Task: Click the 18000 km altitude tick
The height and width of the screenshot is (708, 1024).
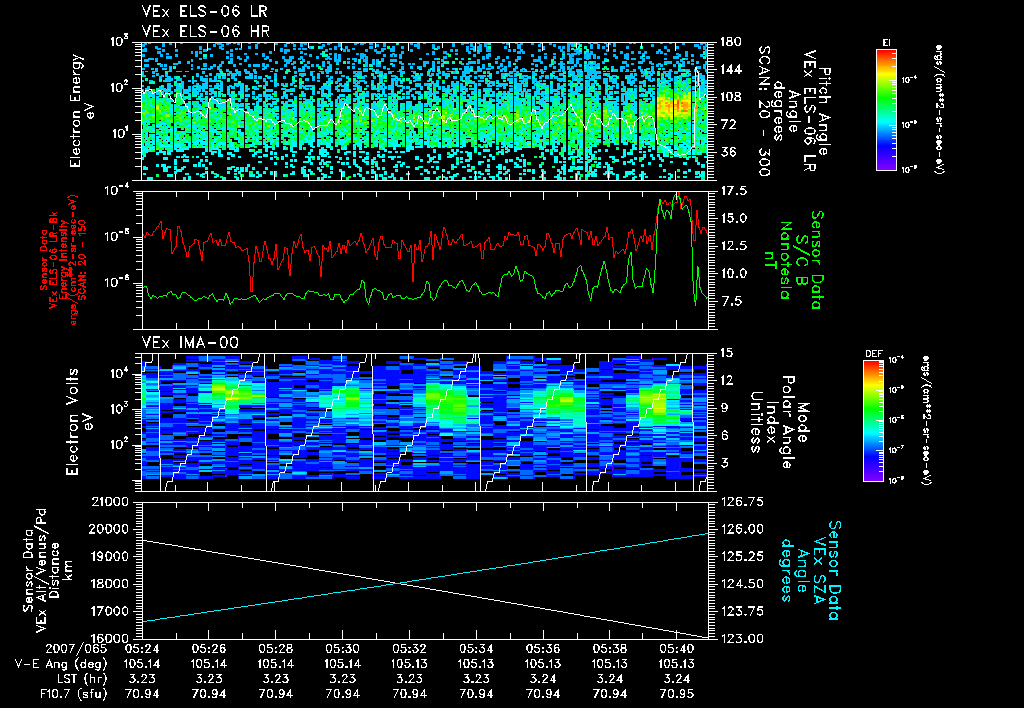Action: click(x=108, y=584)
